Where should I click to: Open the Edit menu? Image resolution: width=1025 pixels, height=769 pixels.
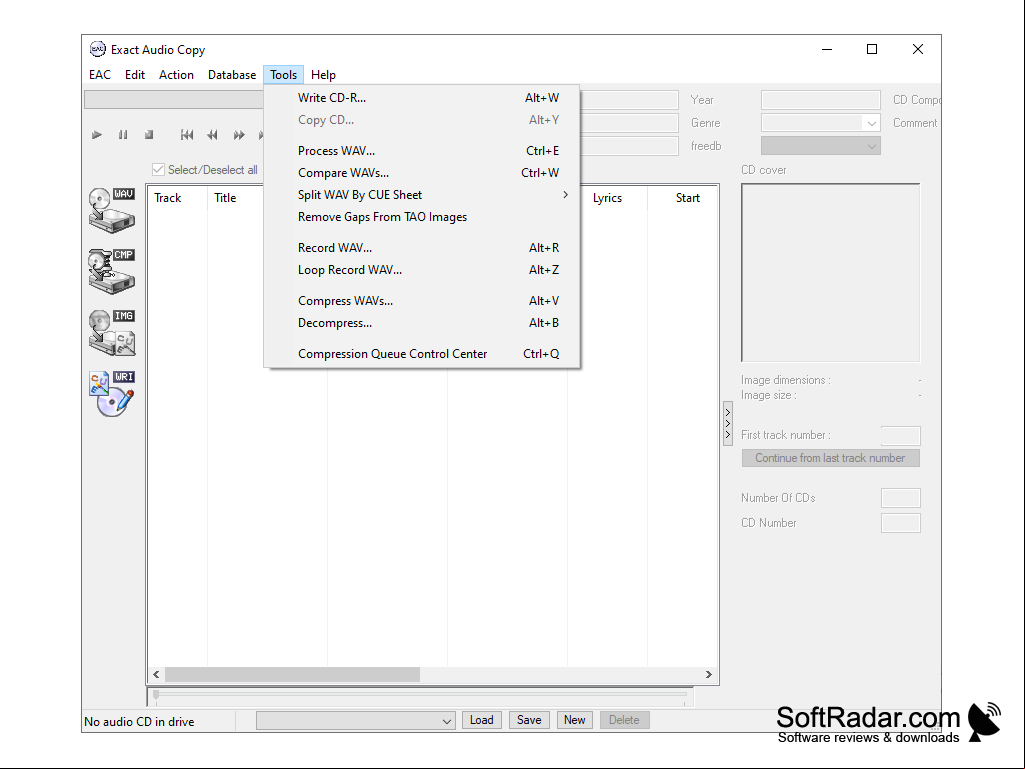(135, 75)
